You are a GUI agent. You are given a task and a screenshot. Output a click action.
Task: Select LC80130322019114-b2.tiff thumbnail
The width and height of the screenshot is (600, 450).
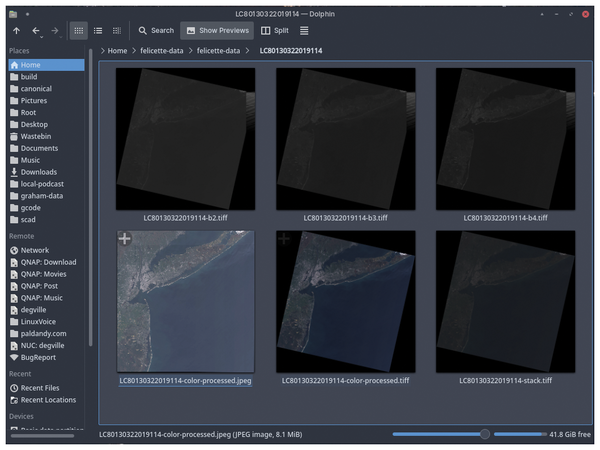pyautogui.click(x=186, y=139)
